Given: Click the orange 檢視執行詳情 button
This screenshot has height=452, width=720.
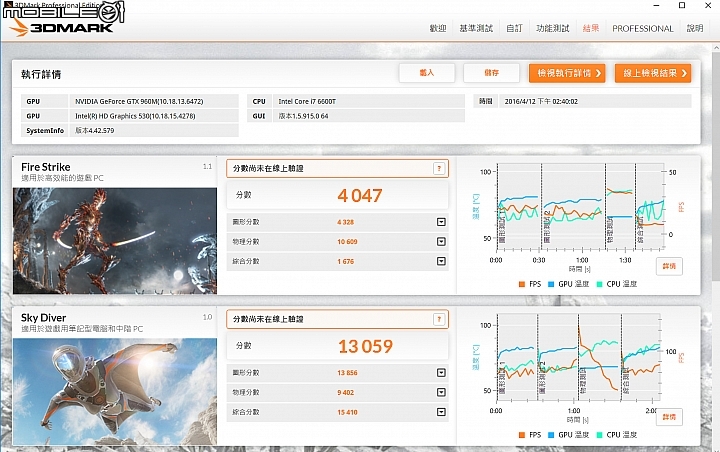Looking at the screenshot, I should 567,73.
